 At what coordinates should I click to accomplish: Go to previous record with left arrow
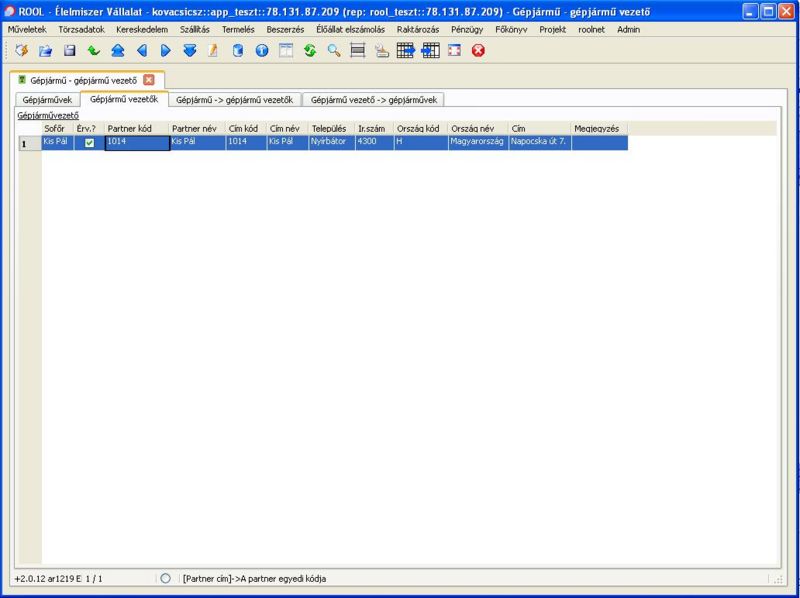click(x=142, y=51)
